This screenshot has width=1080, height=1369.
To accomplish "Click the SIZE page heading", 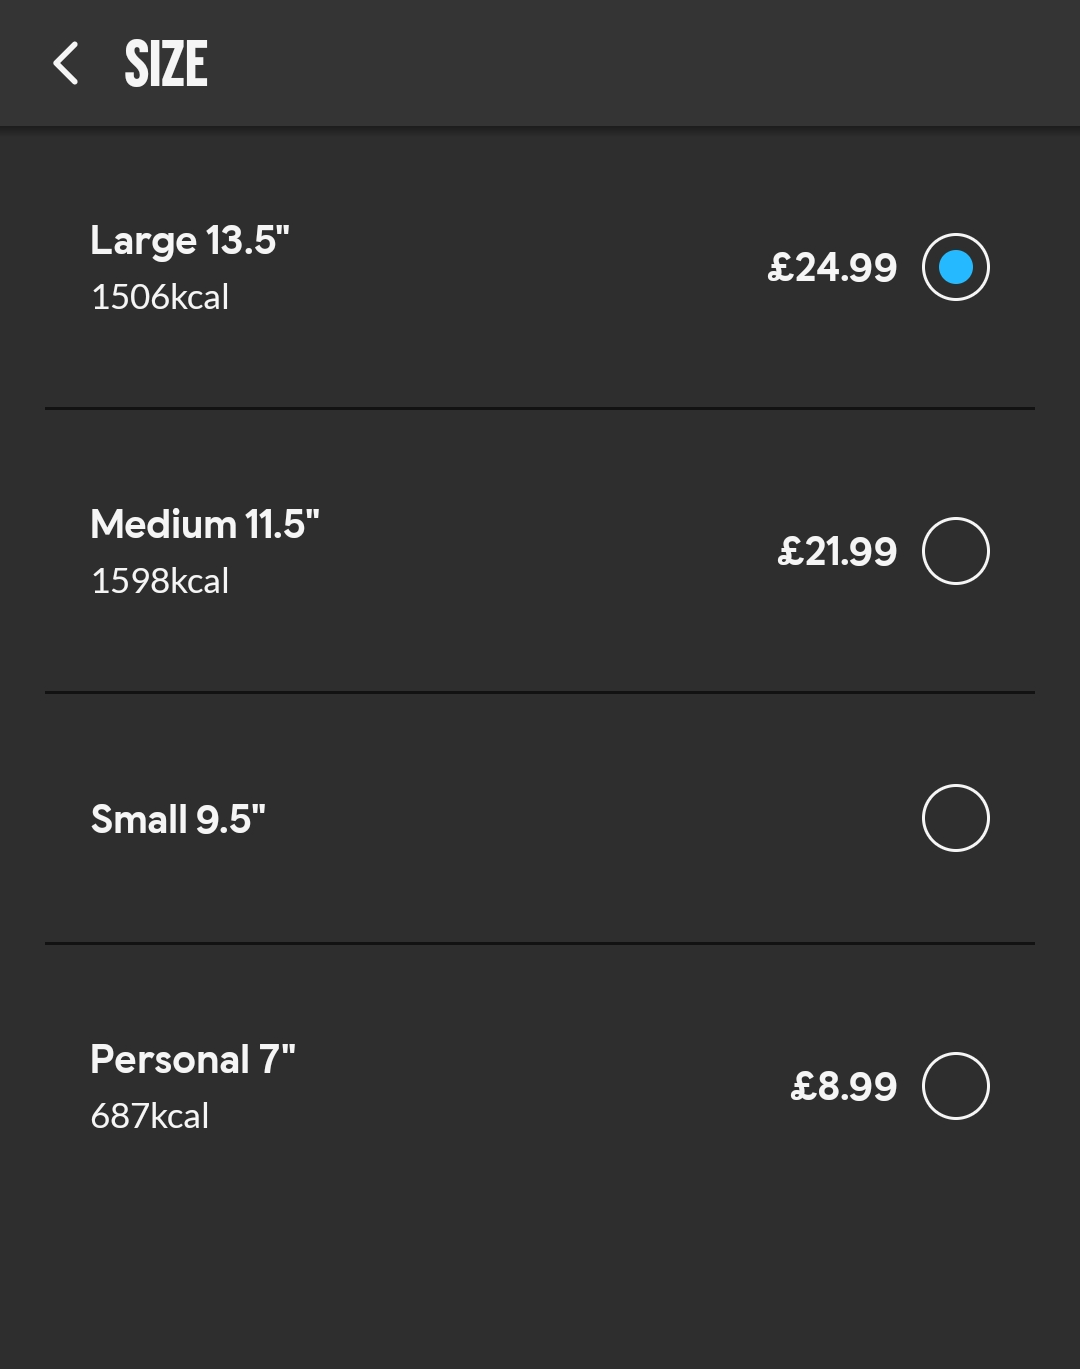I will point(166,64).
